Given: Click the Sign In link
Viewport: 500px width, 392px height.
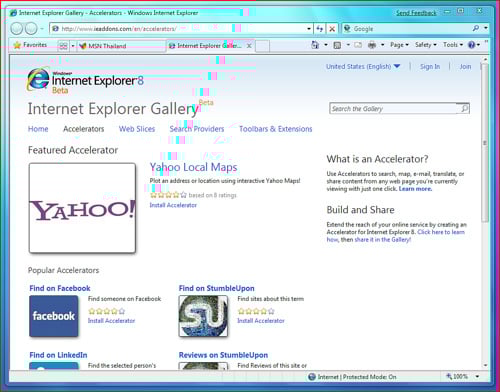Looking at the screenshot, I should [430, 67].
